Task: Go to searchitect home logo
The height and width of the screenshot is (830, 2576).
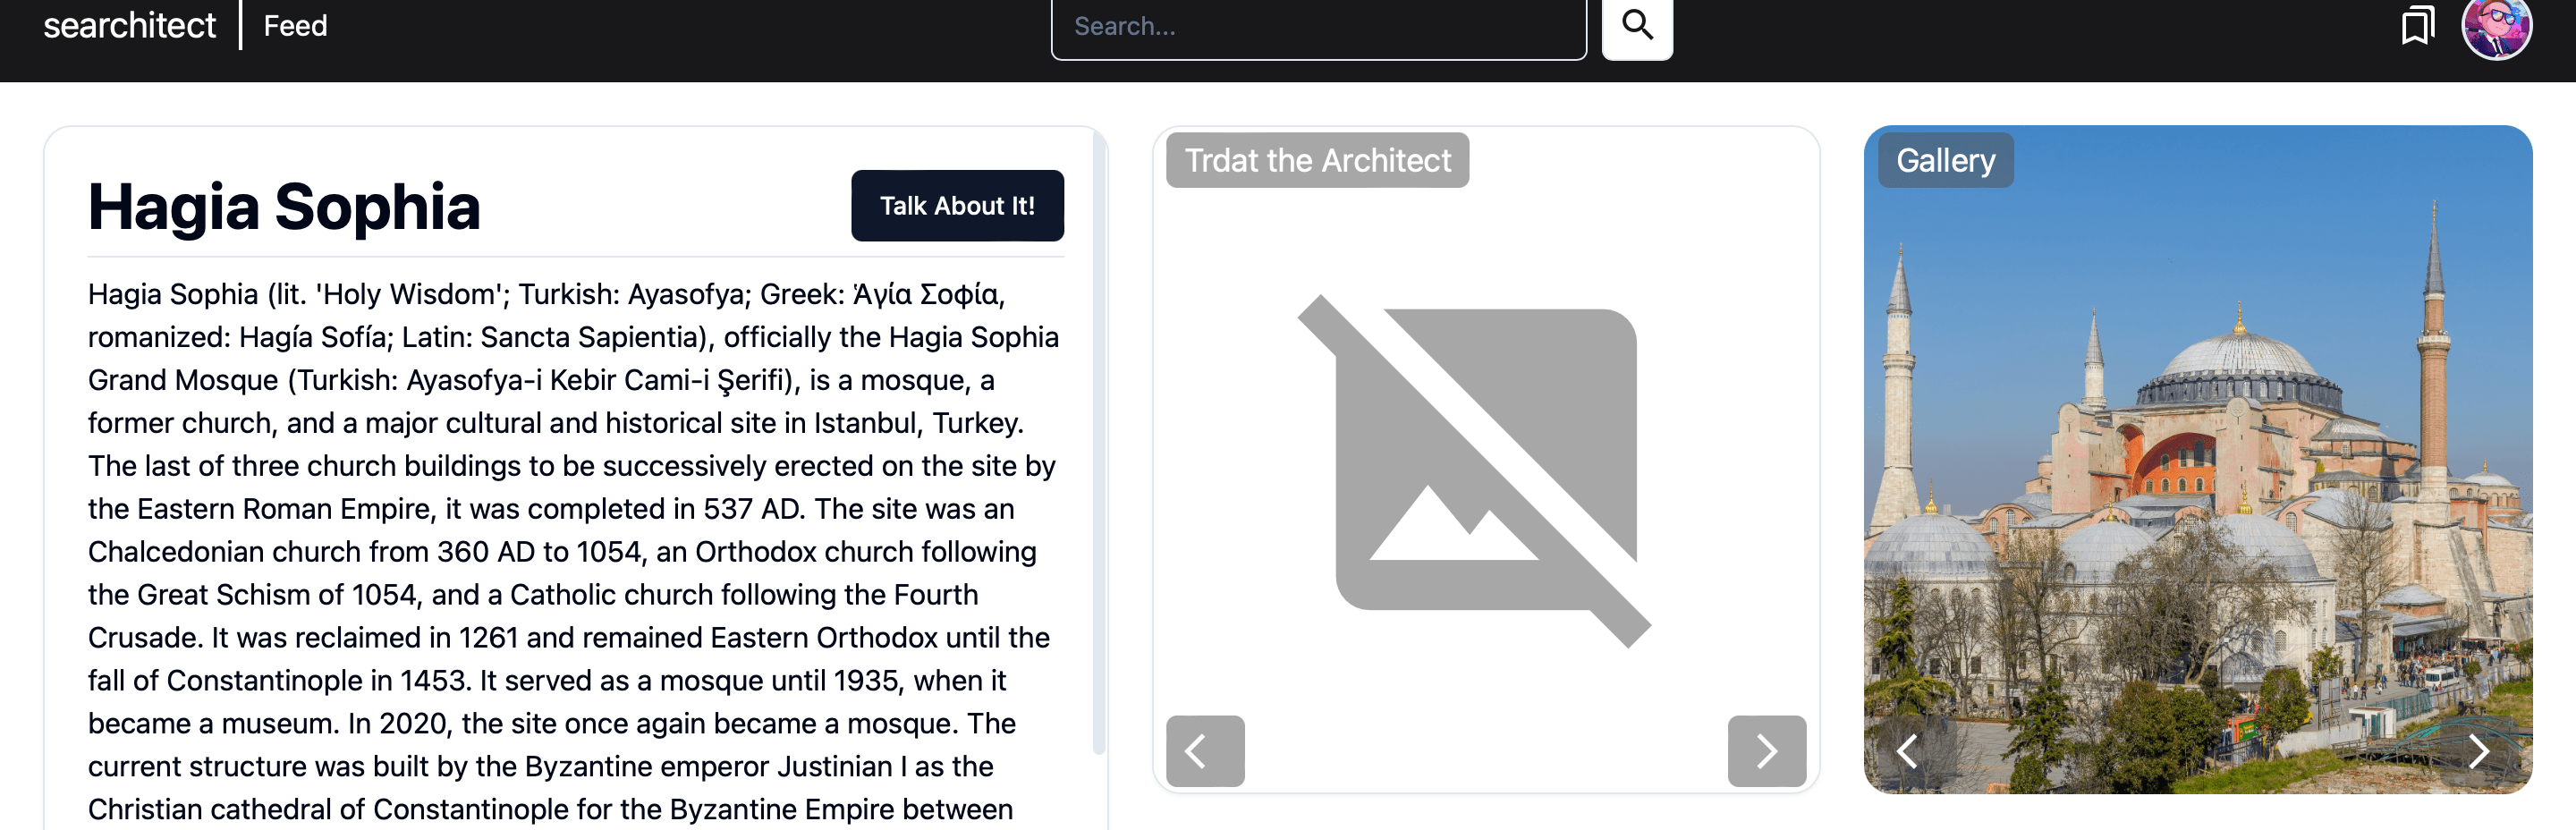Action: [129, 25]
